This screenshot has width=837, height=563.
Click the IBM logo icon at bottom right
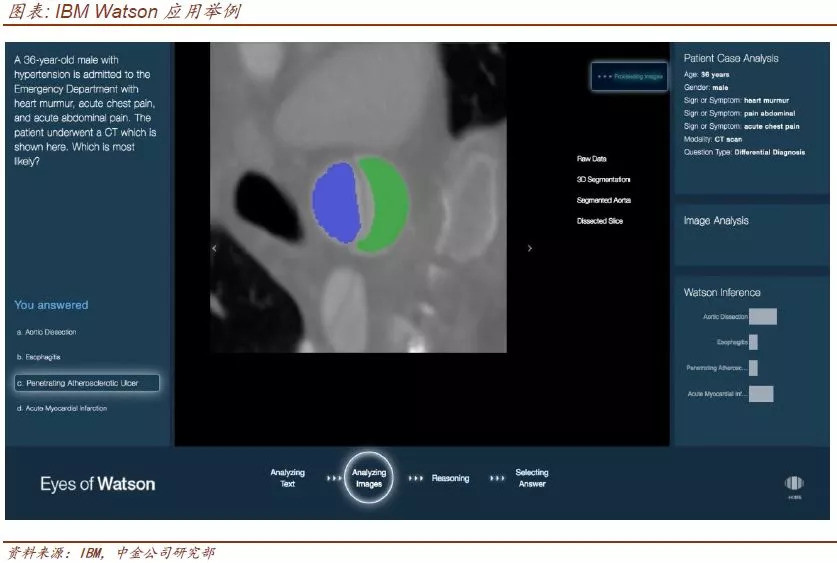[794, 483]
